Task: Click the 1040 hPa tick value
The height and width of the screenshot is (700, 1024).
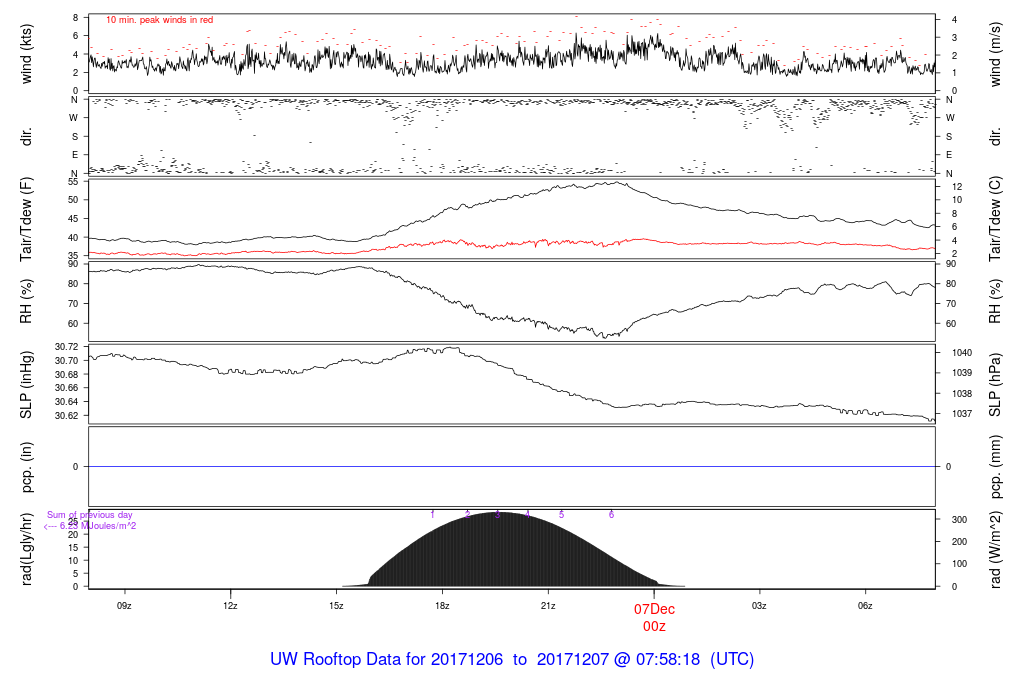Action: pyautogui.click(x=962, y=353)
